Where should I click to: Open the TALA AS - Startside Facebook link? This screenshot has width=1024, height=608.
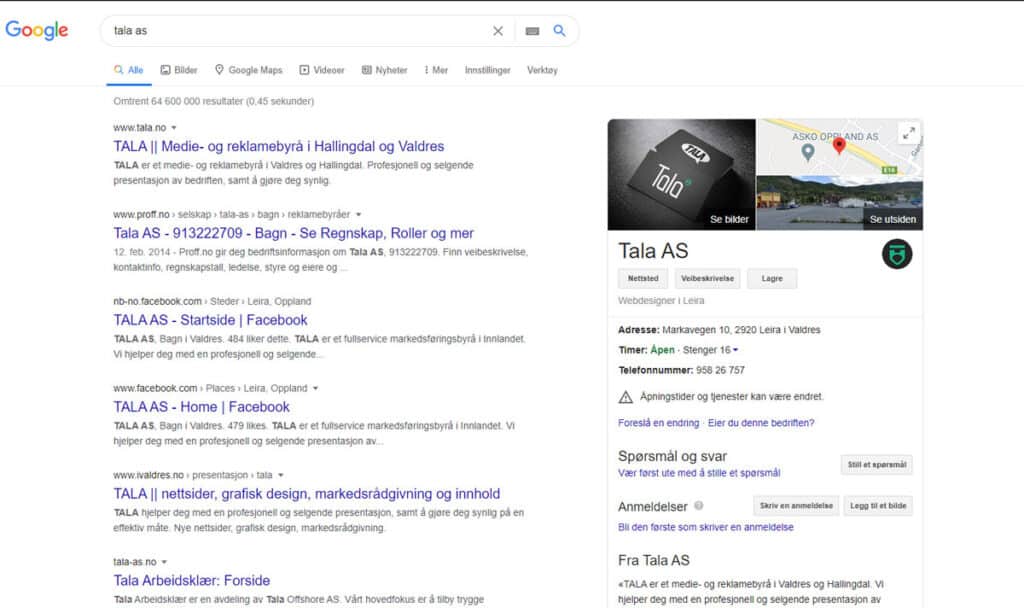point(210,320)
